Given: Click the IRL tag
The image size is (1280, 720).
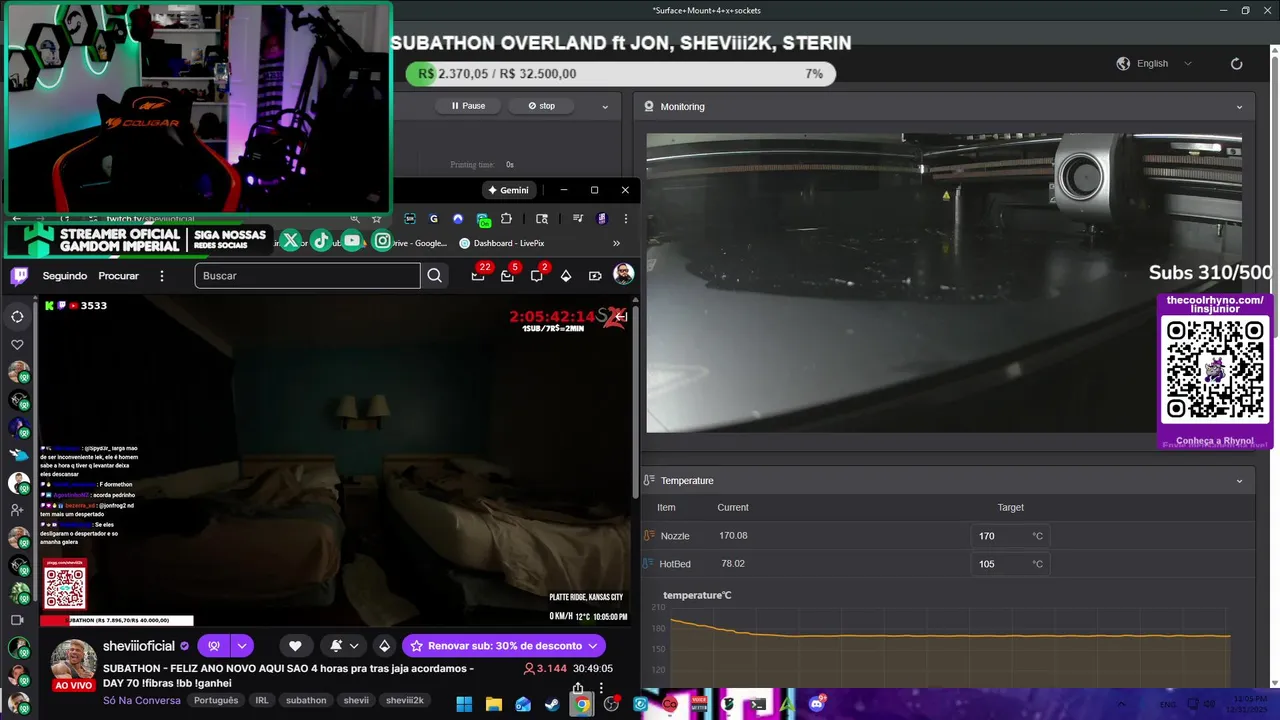Looking at the screenshot, I should click(261, 700).
